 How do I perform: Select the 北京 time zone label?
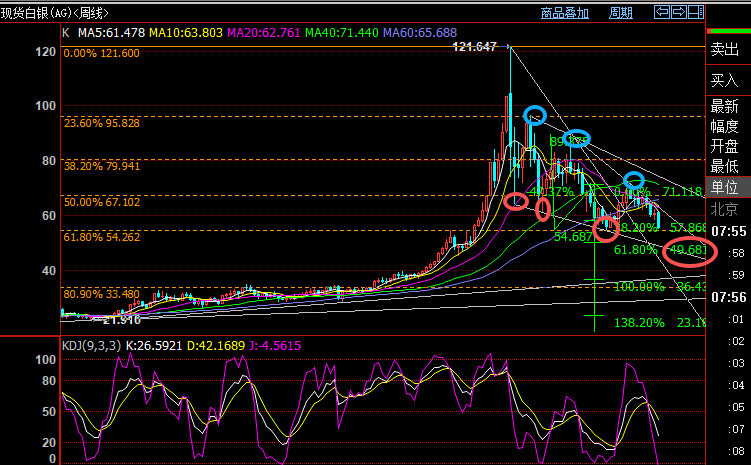coord(724,209)
